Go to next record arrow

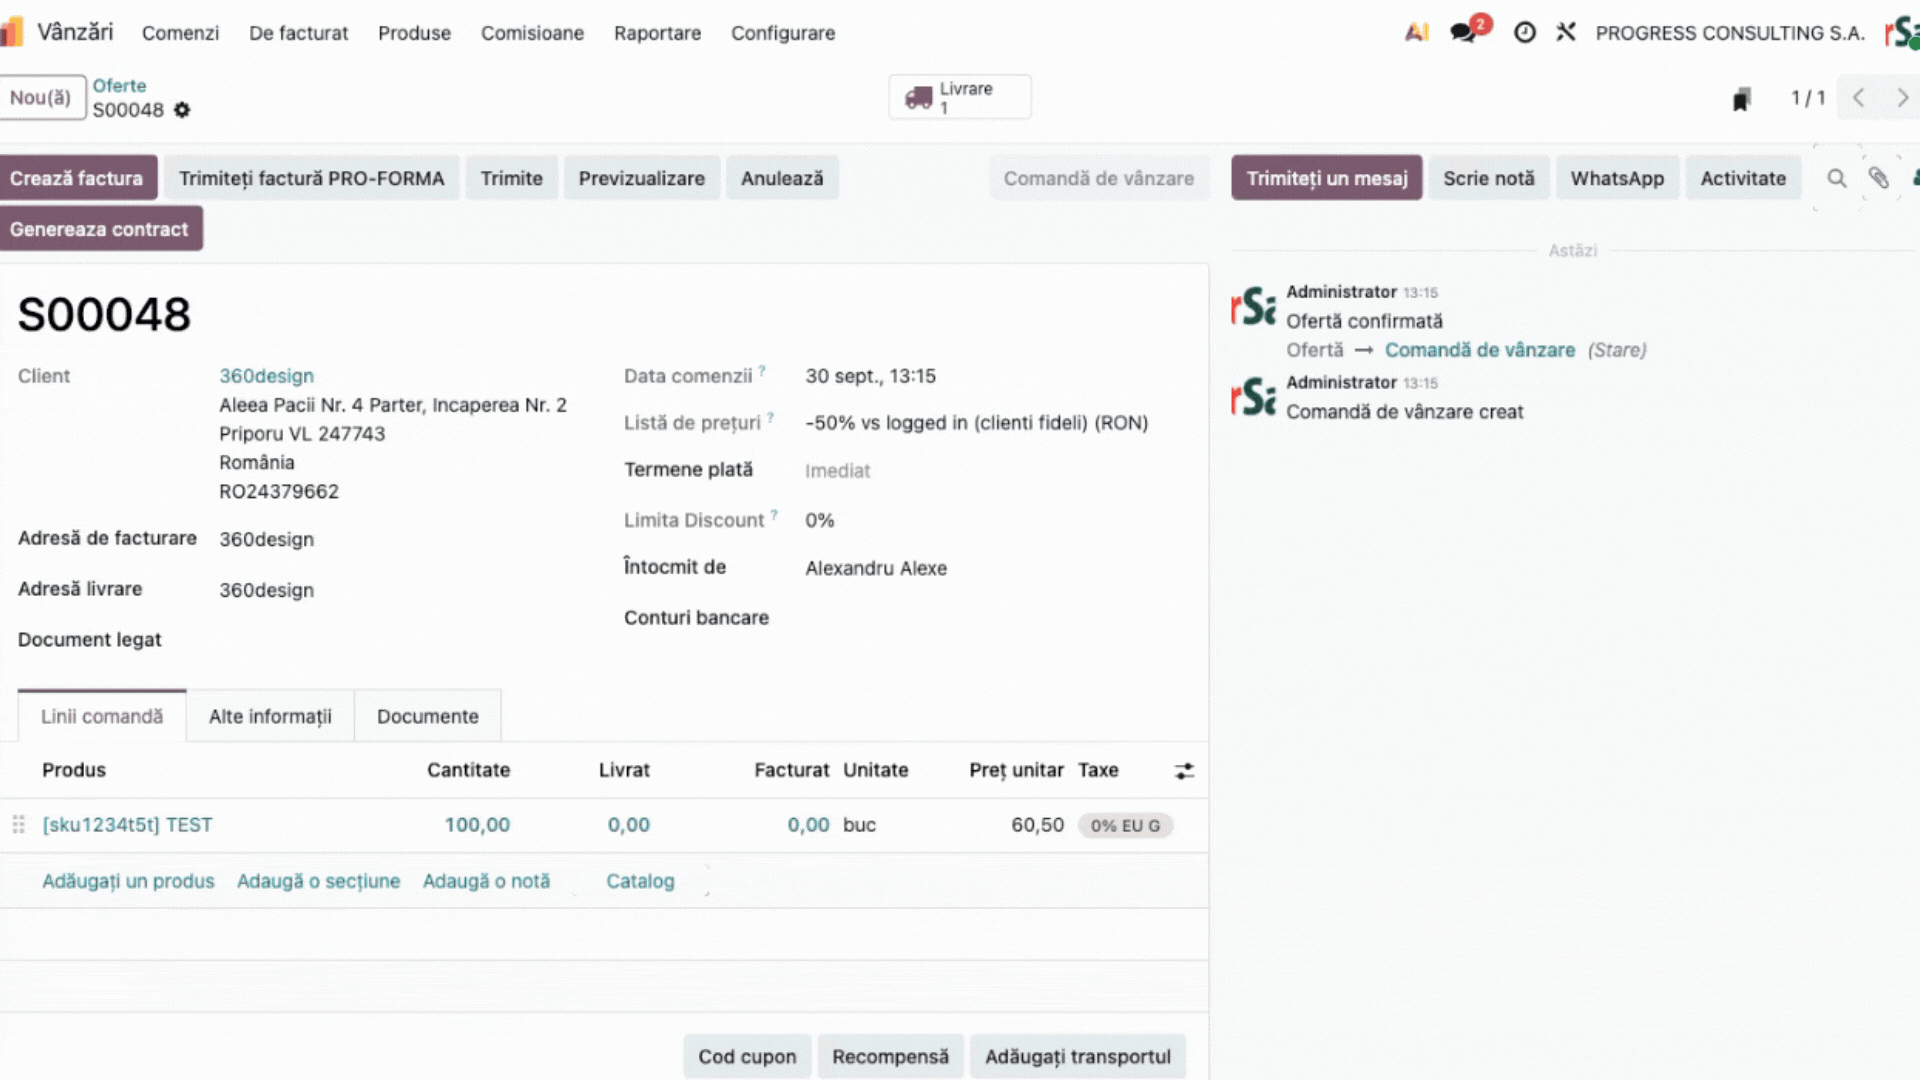(x=1902, y=98)
